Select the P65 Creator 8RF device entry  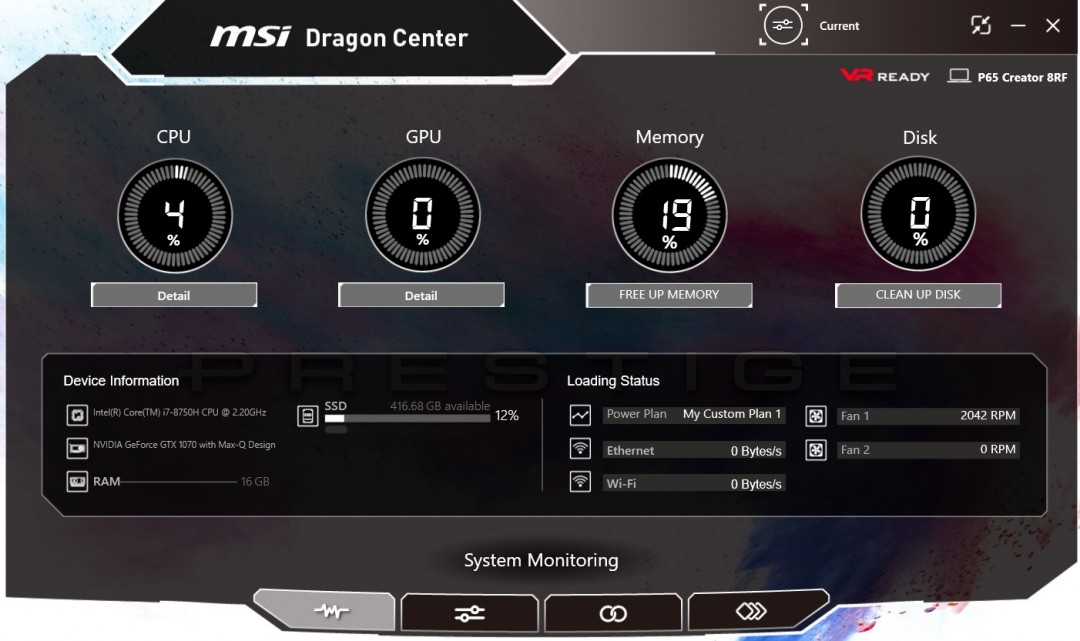click(1008, 76)
